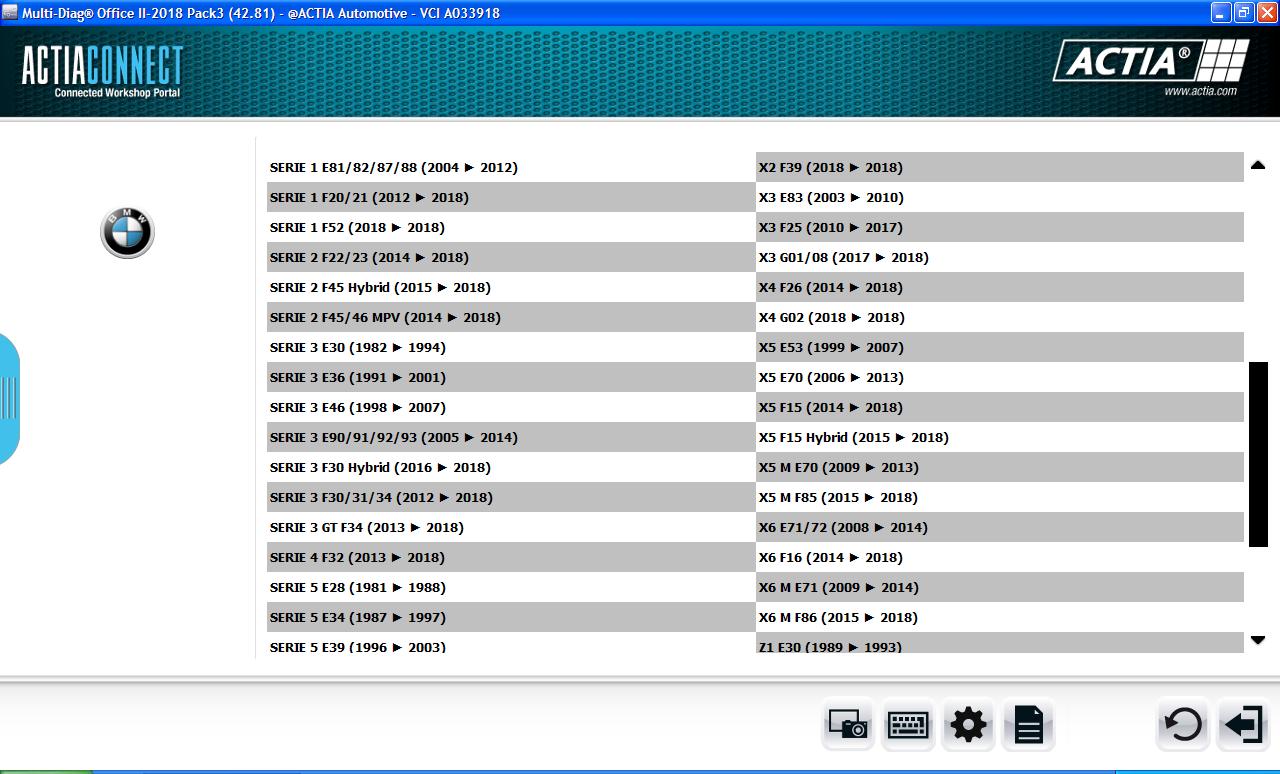This screenshot has height=774, width=1280.
Task: Select X4 G02 (2018-2018)
Action: [x=1000, y=317]
